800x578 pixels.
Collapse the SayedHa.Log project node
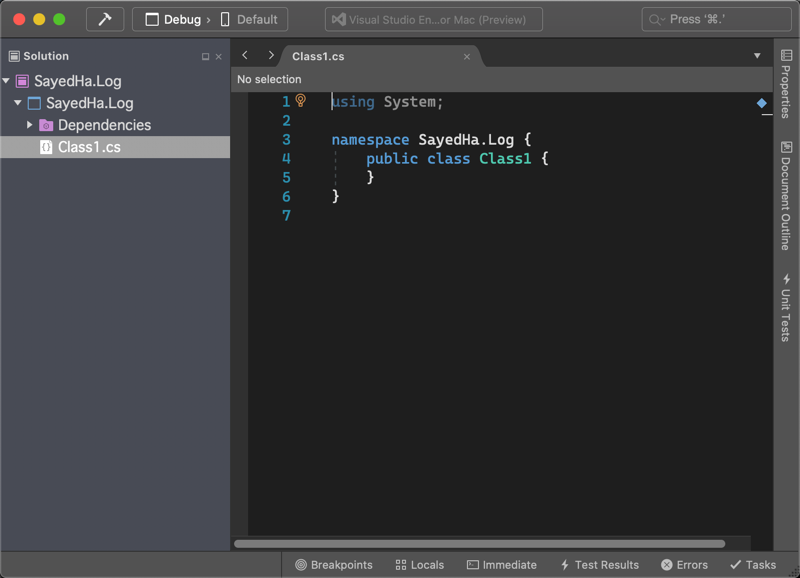(18, 103)
